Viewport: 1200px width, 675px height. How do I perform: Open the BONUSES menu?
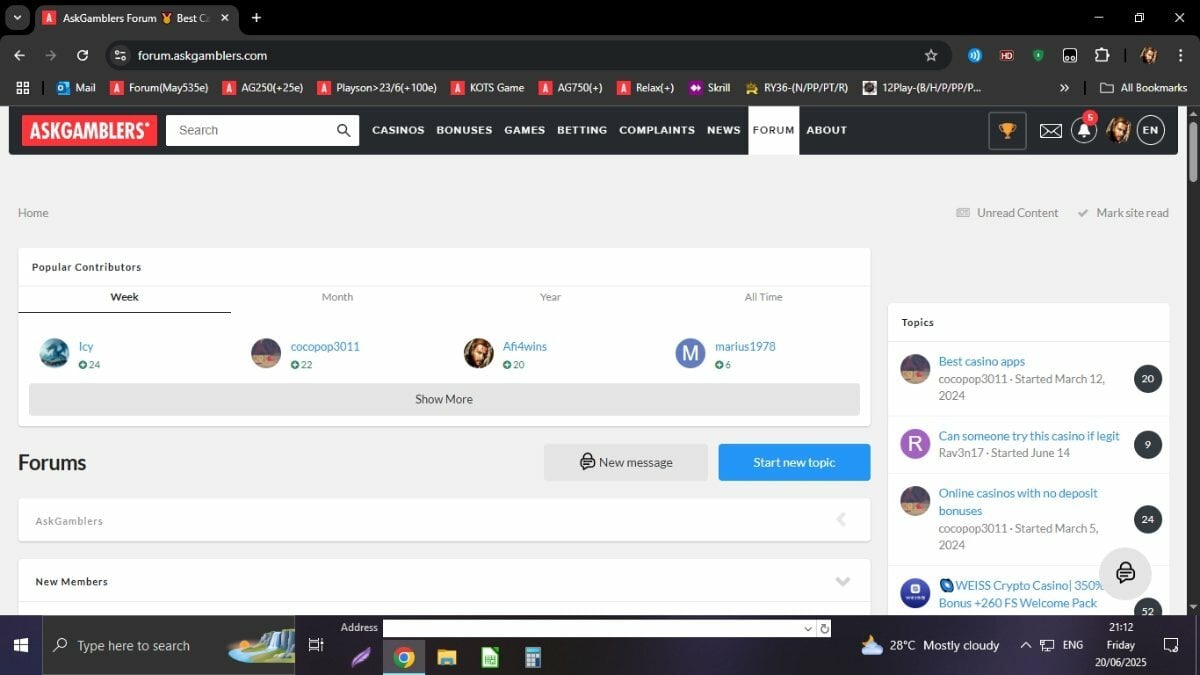point(464,130)
